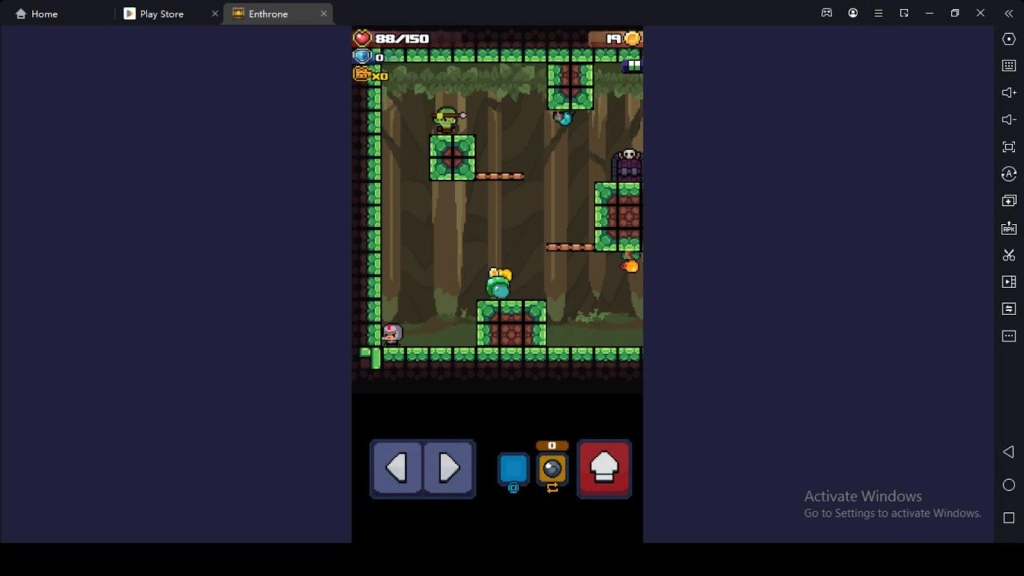Tap the heart health counter 88/150
The height and width of the screenshot is (576, 1024).
point(392,39)
